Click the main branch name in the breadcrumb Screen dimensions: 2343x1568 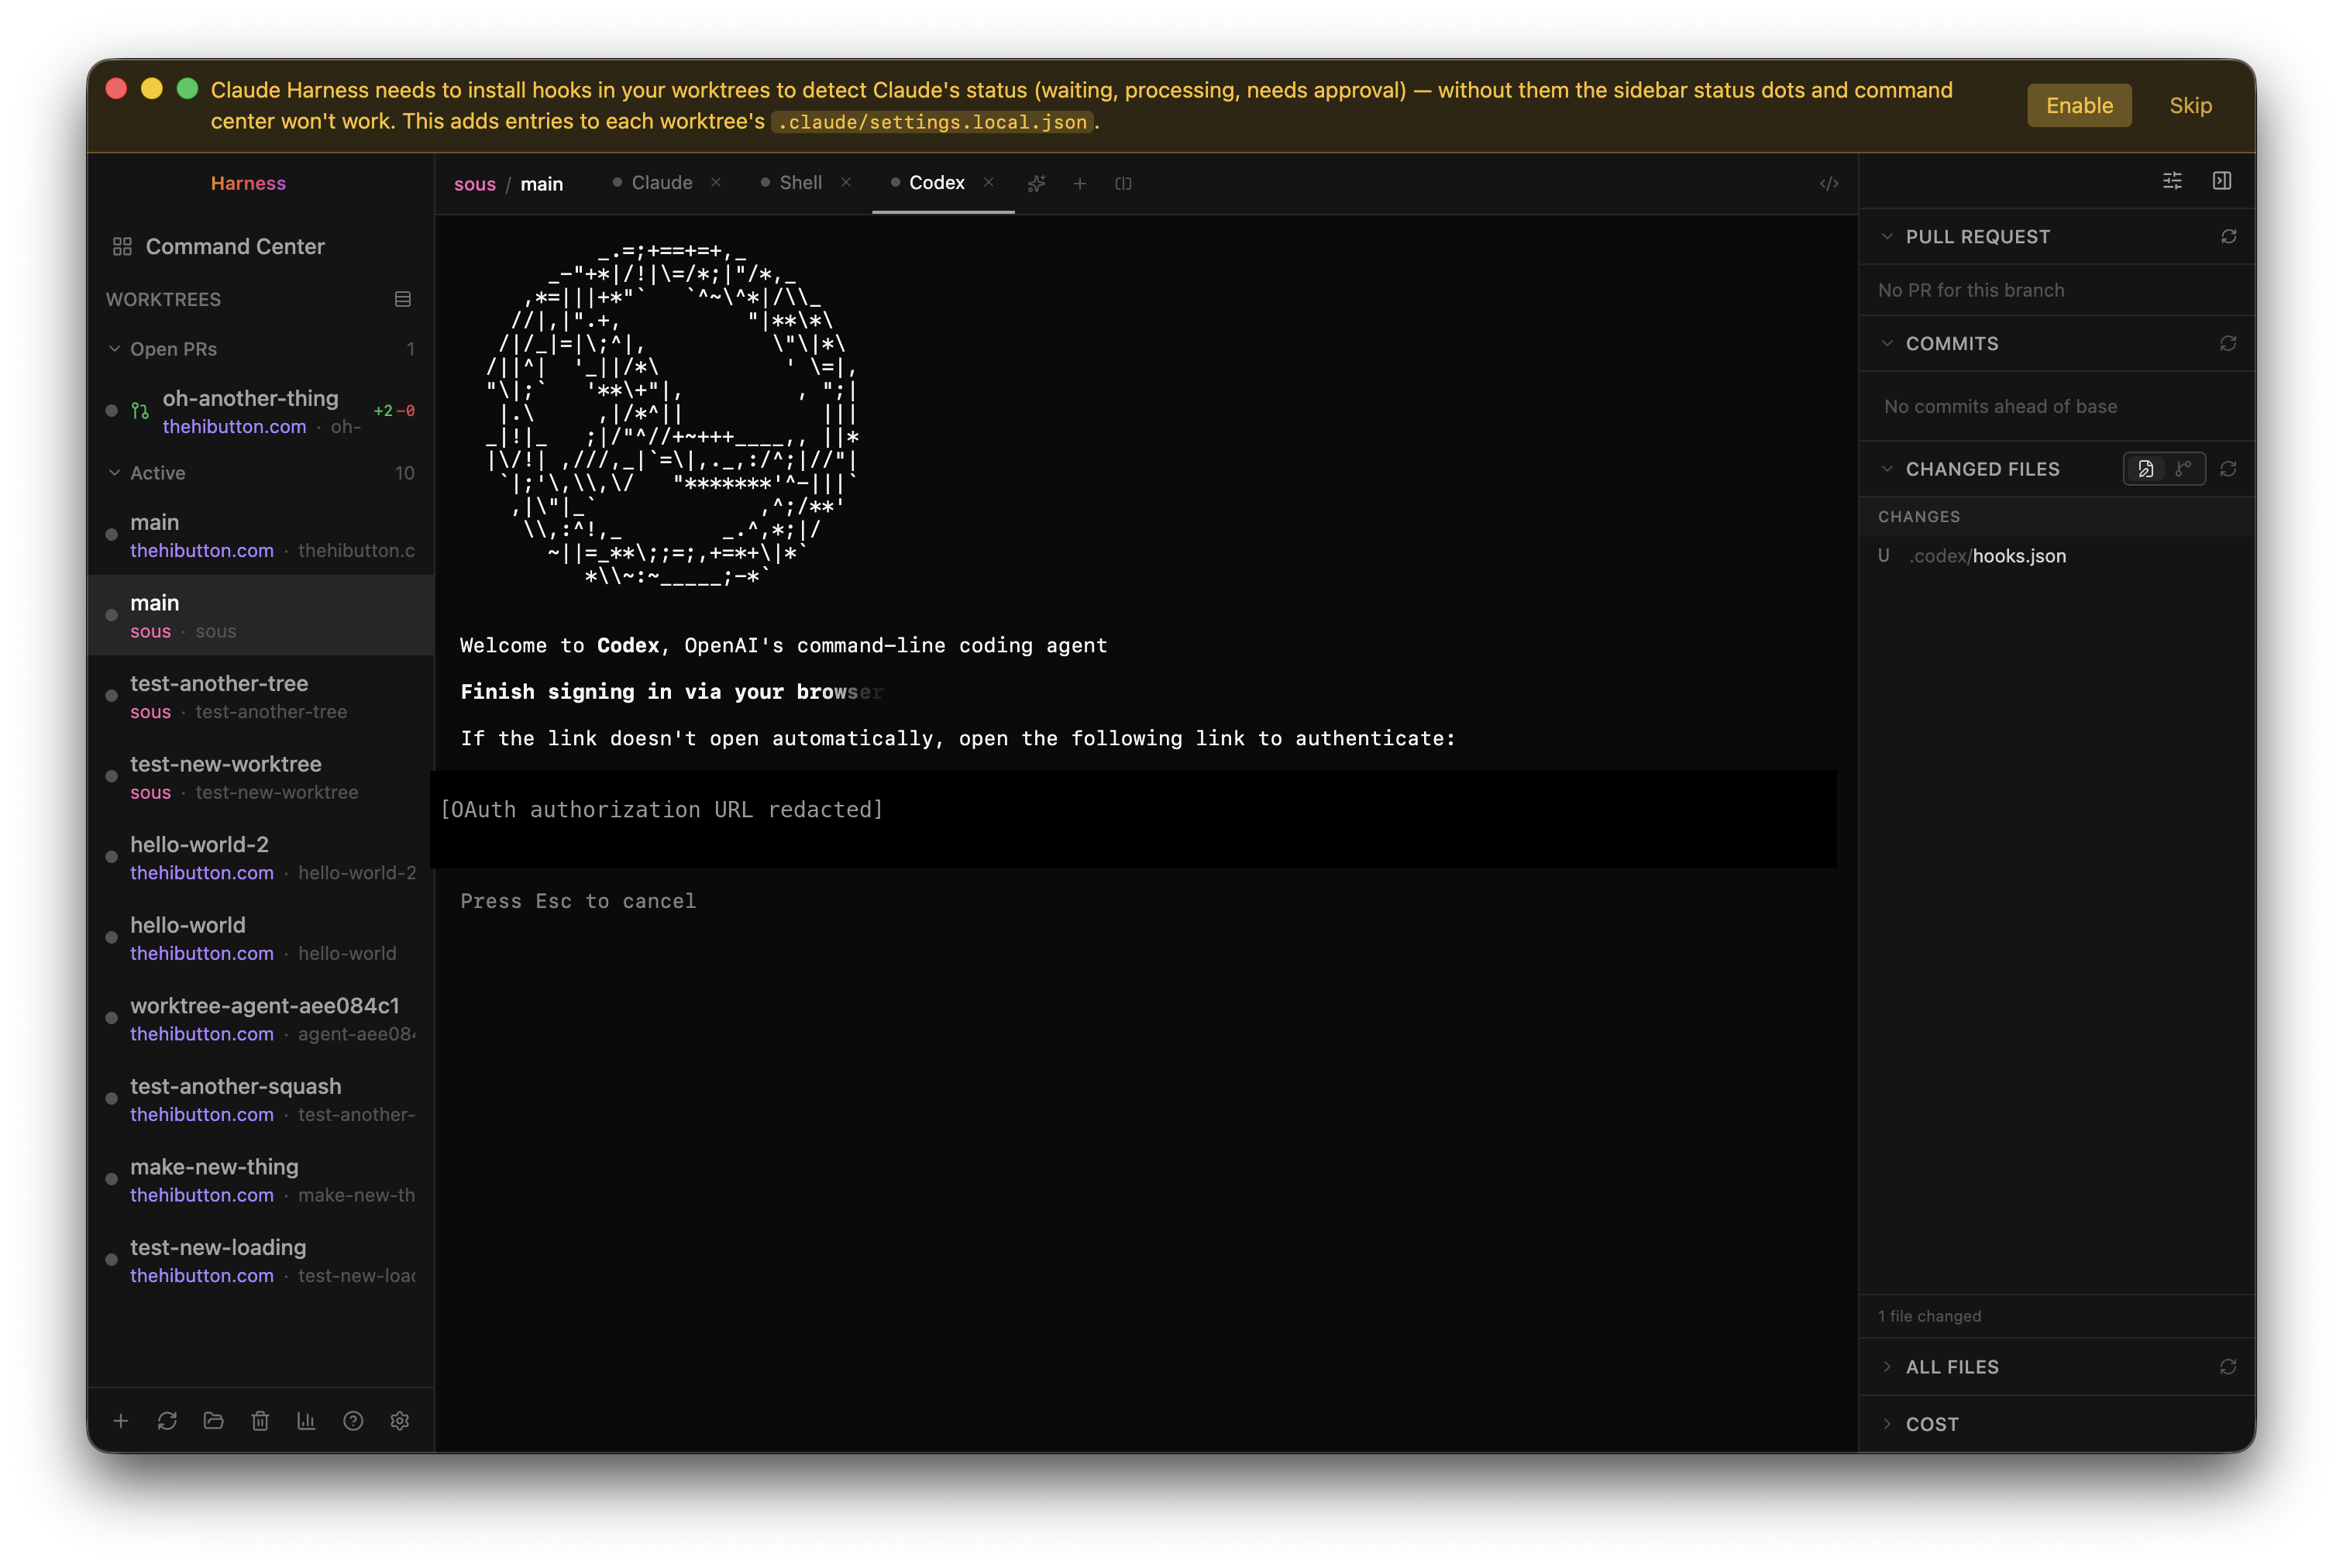pyautogui.click(x=542, y=184)
